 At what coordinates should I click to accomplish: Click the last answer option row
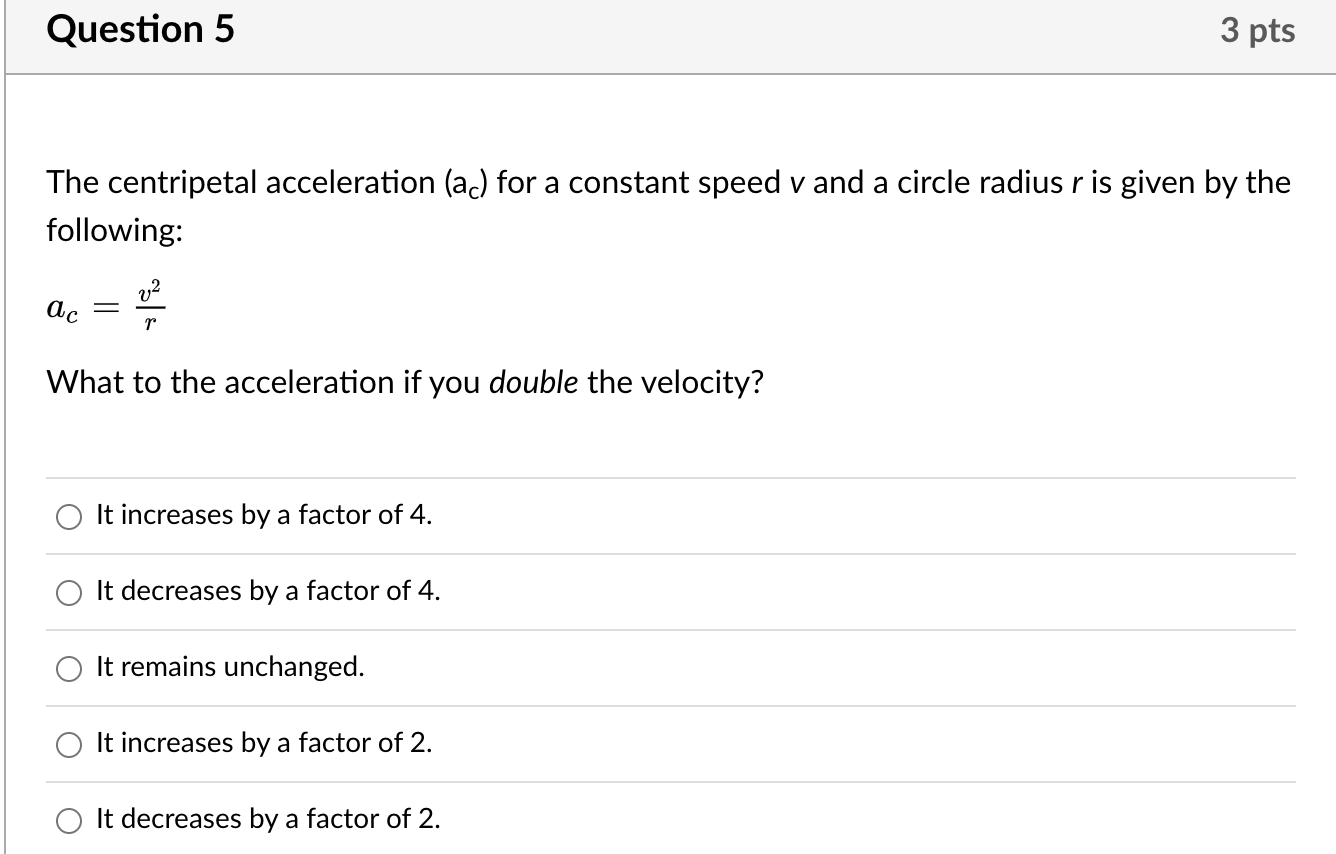[x=668, y=819]
